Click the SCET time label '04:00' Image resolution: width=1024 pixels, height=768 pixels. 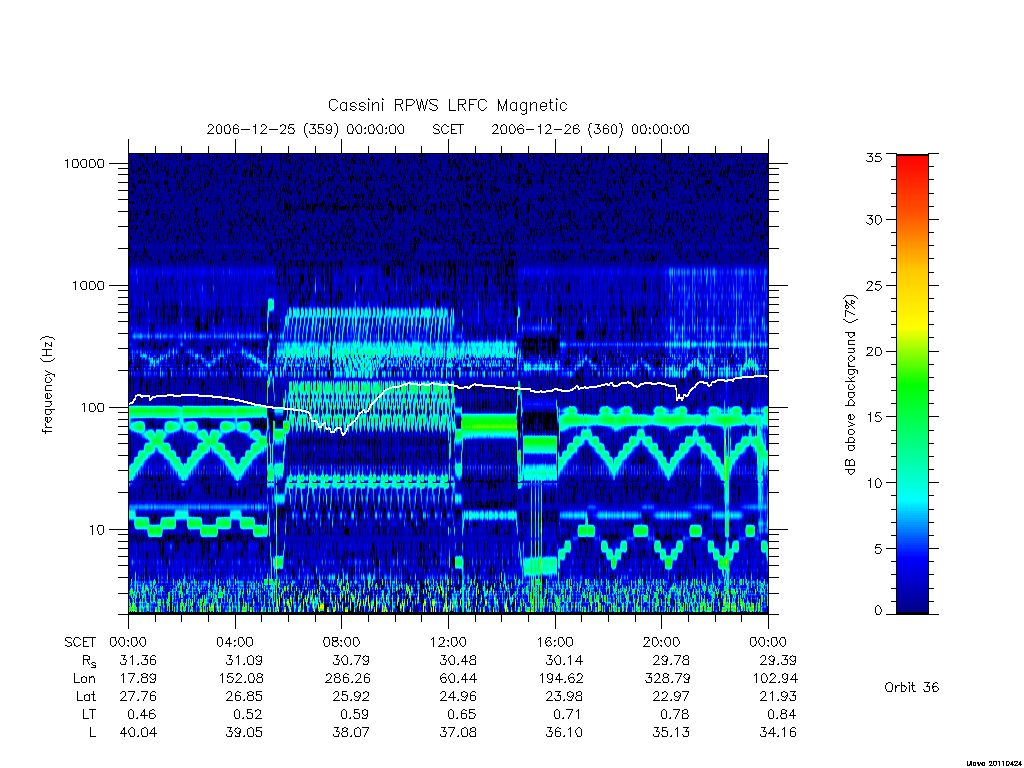point(235,642)
